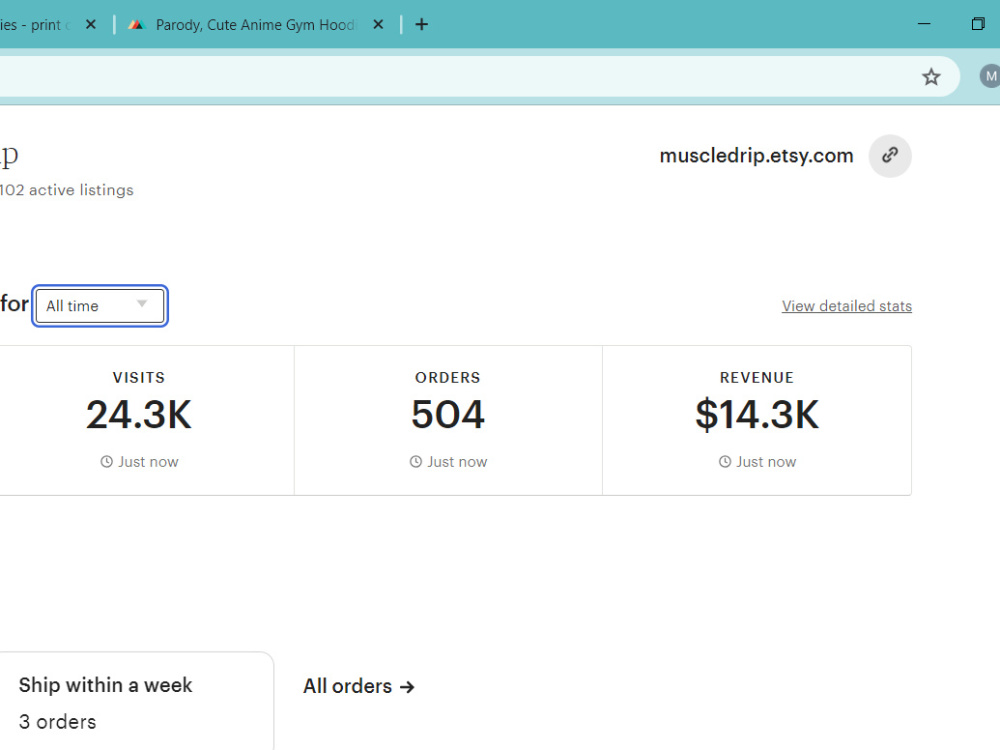1000x750 pixels.
Task: Open the All time stats period dropdown
Action: tap(100, 306)
